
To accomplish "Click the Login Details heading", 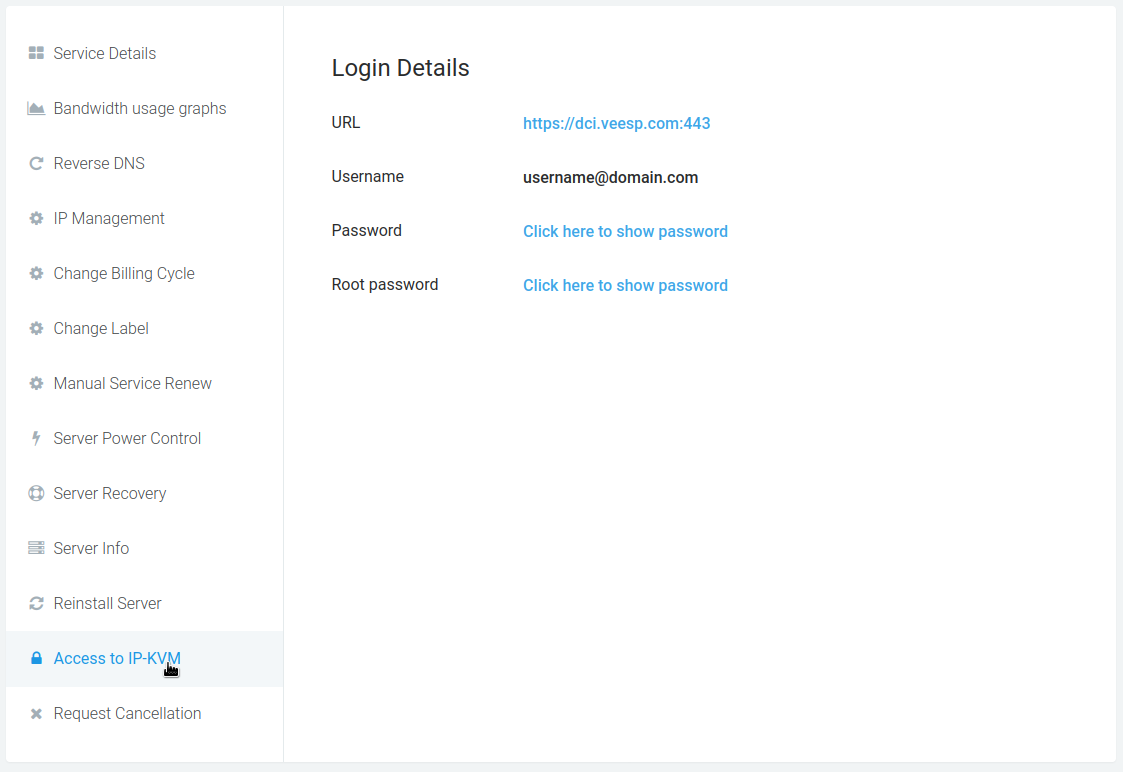I will pyautogui.click(x=400, y=68).
